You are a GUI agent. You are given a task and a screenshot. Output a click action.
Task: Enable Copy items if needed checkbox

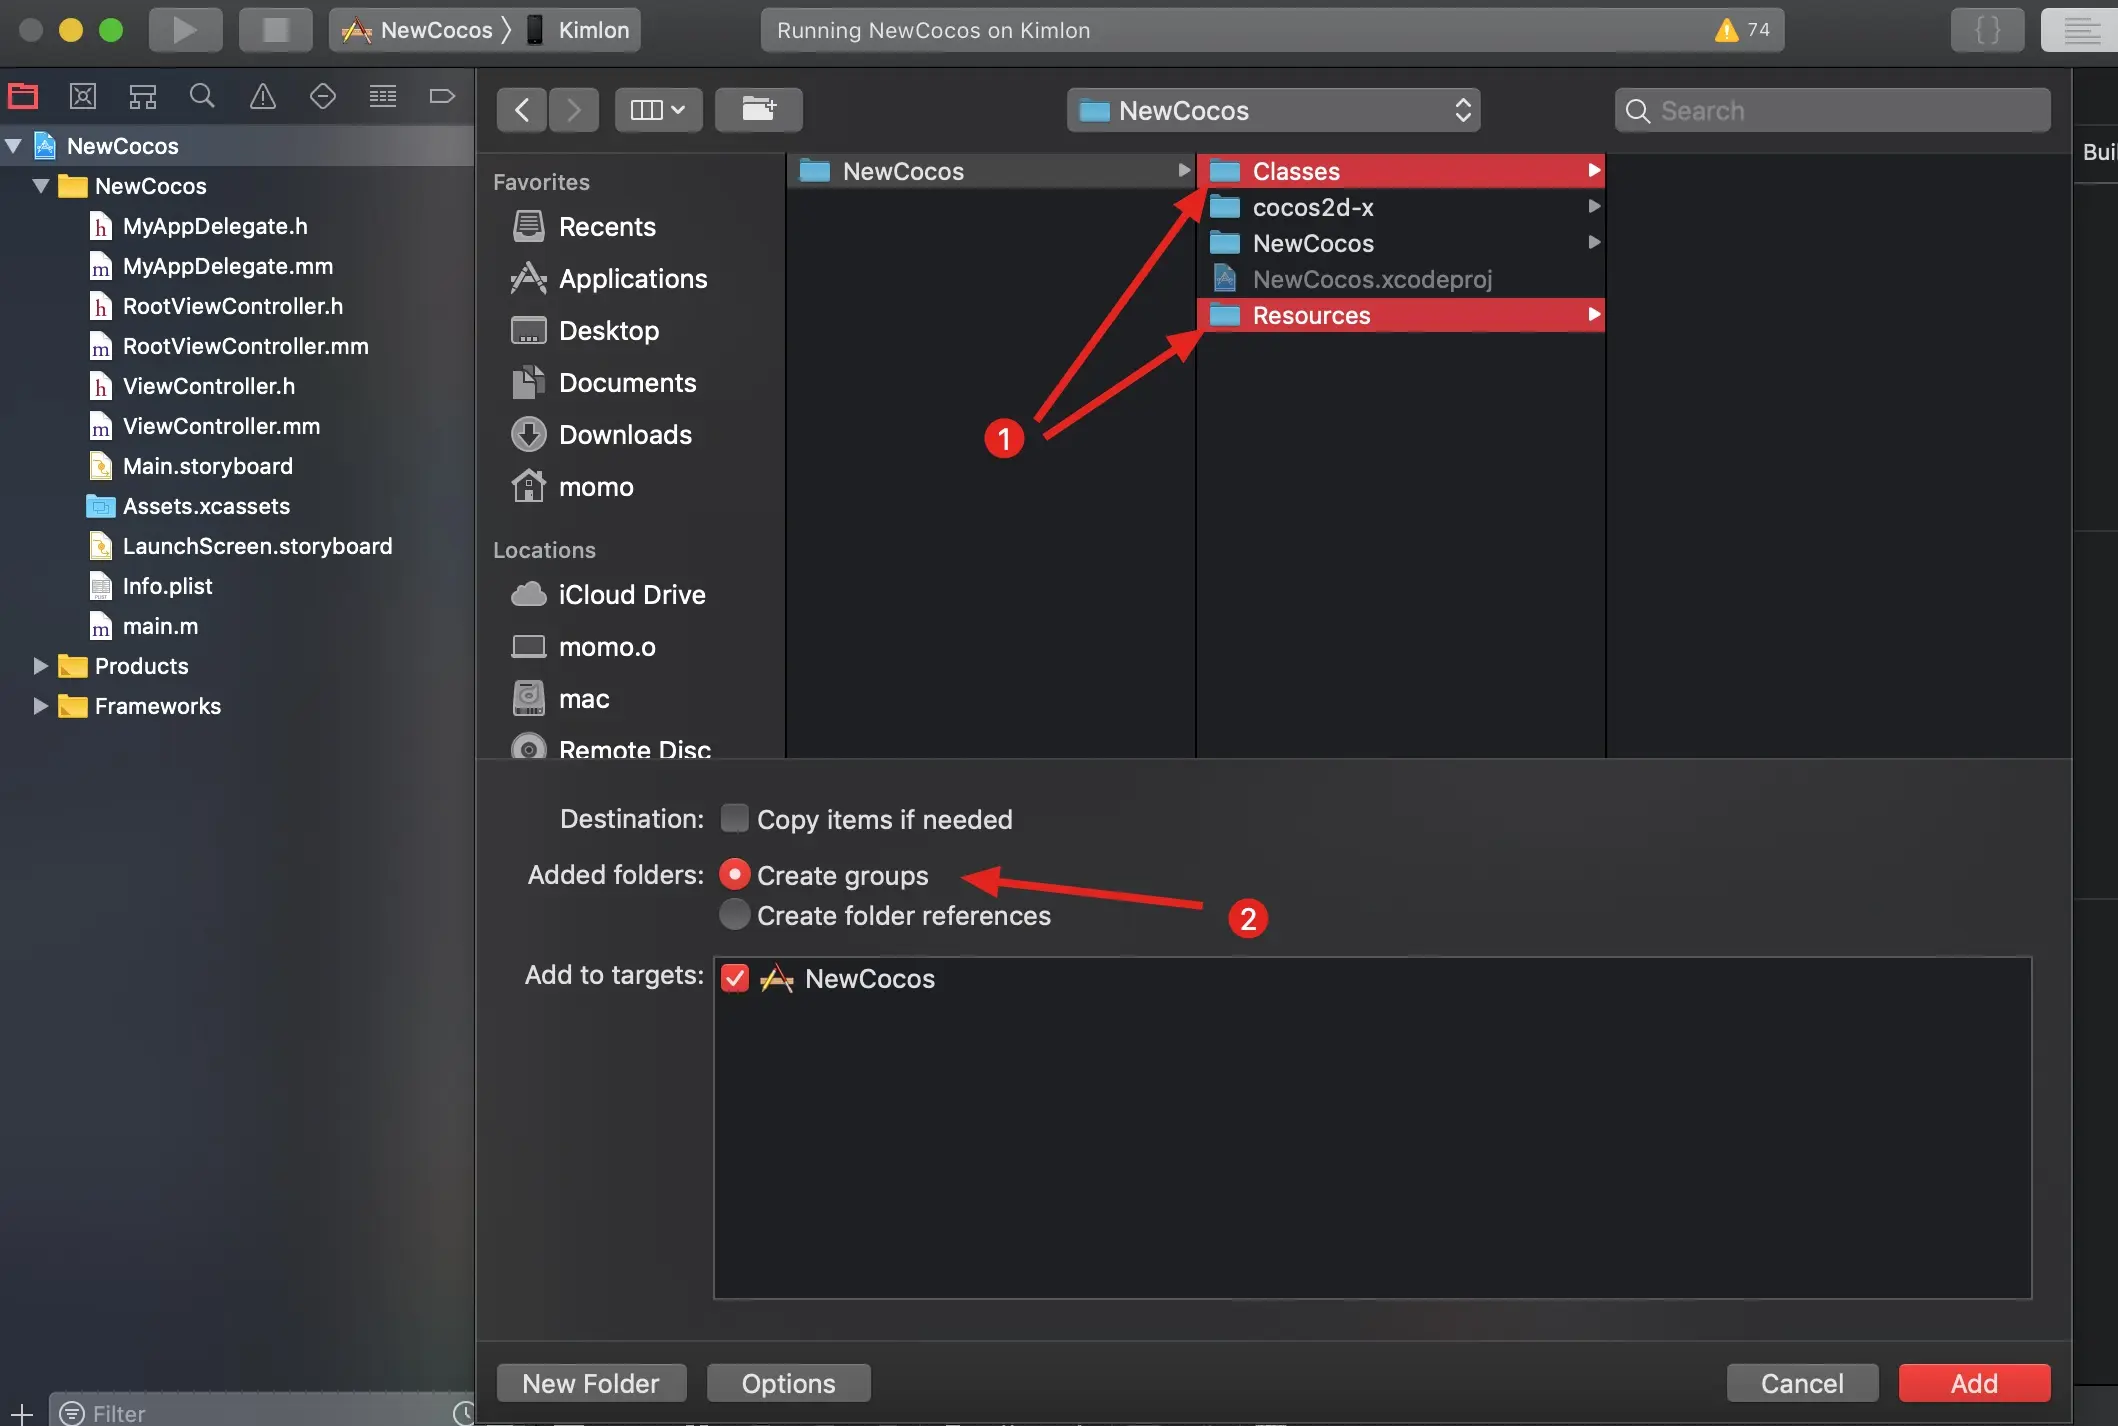pyautogui.click(x=735, y=819)
